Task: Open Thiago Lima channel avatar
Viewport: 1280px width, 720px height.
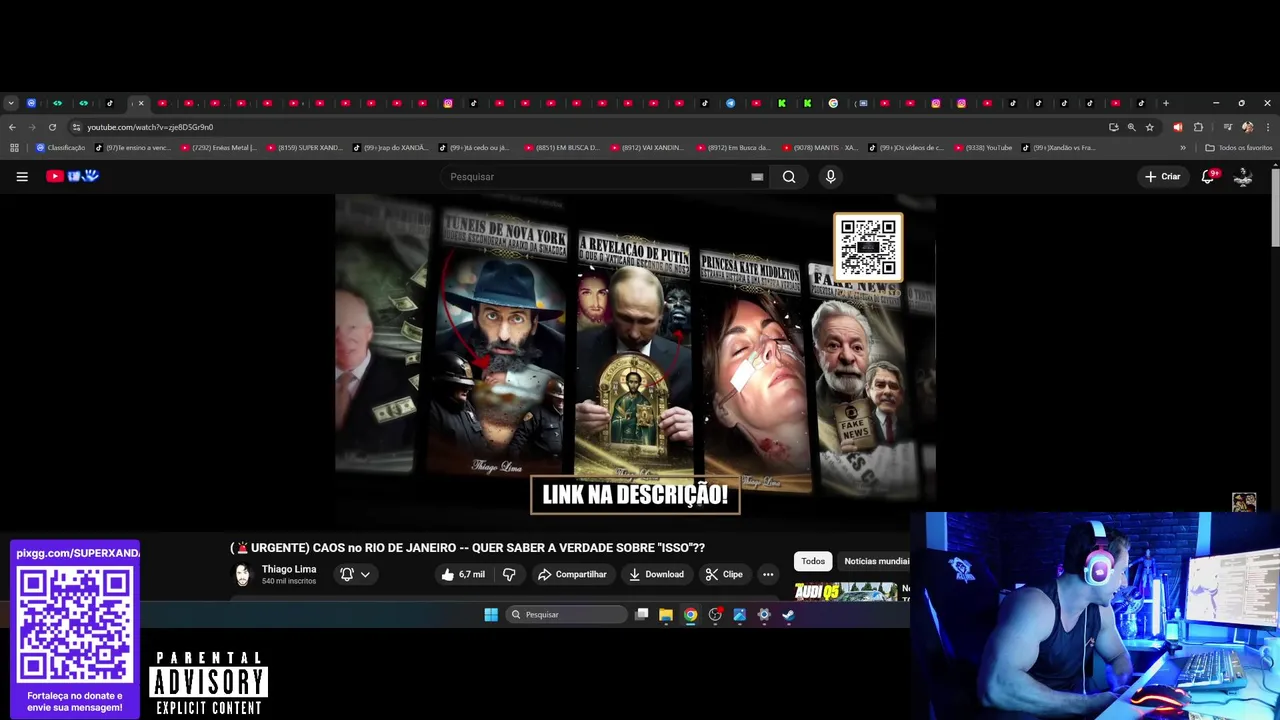Action: (x=242, y=574)
